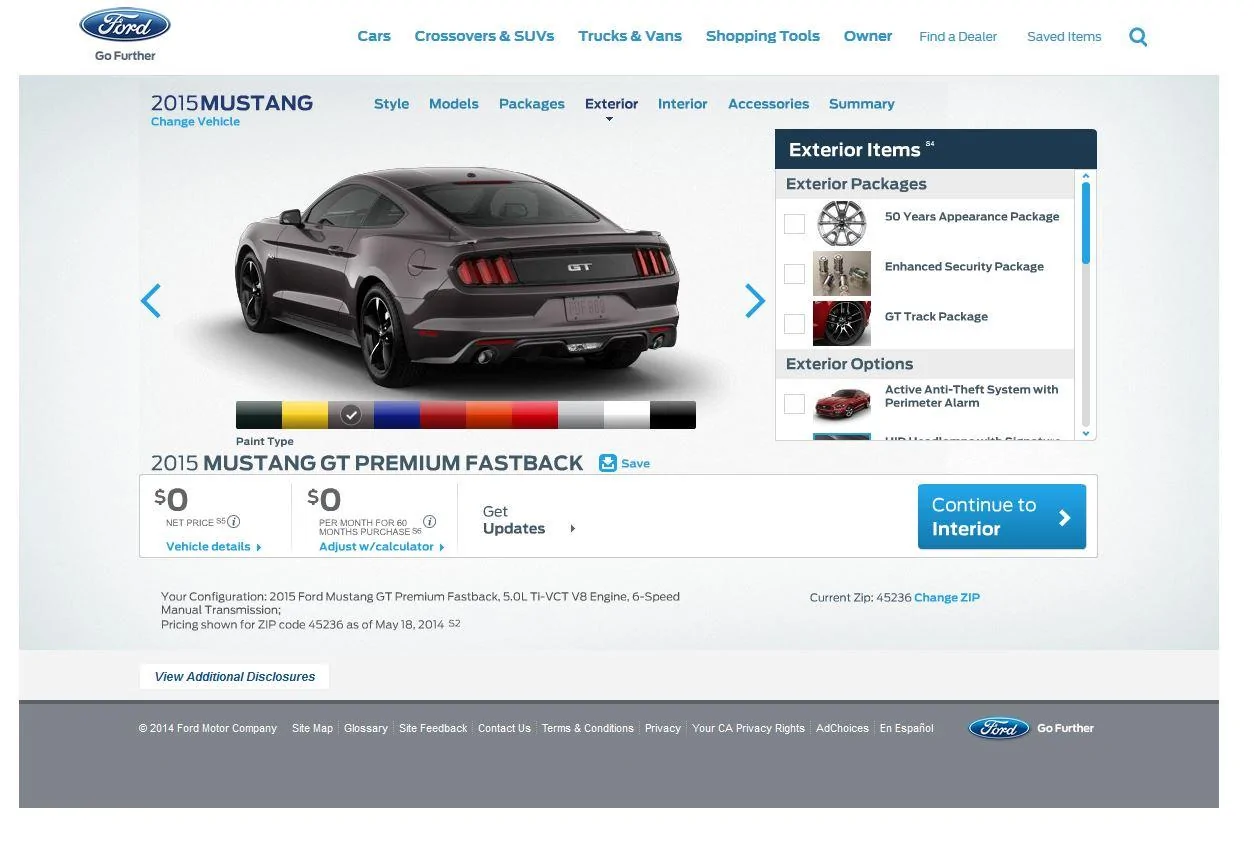Check the Active Anti-Theft System box
This screenshot has height=850, width=1254.
794,403
